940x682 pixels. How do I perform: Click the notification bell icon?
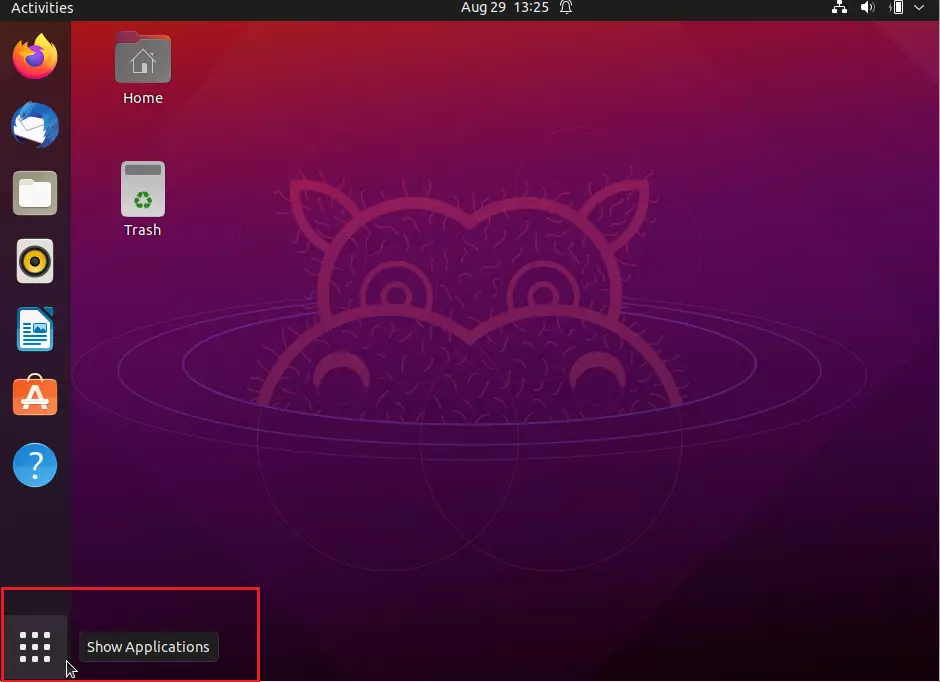(566, 8)
